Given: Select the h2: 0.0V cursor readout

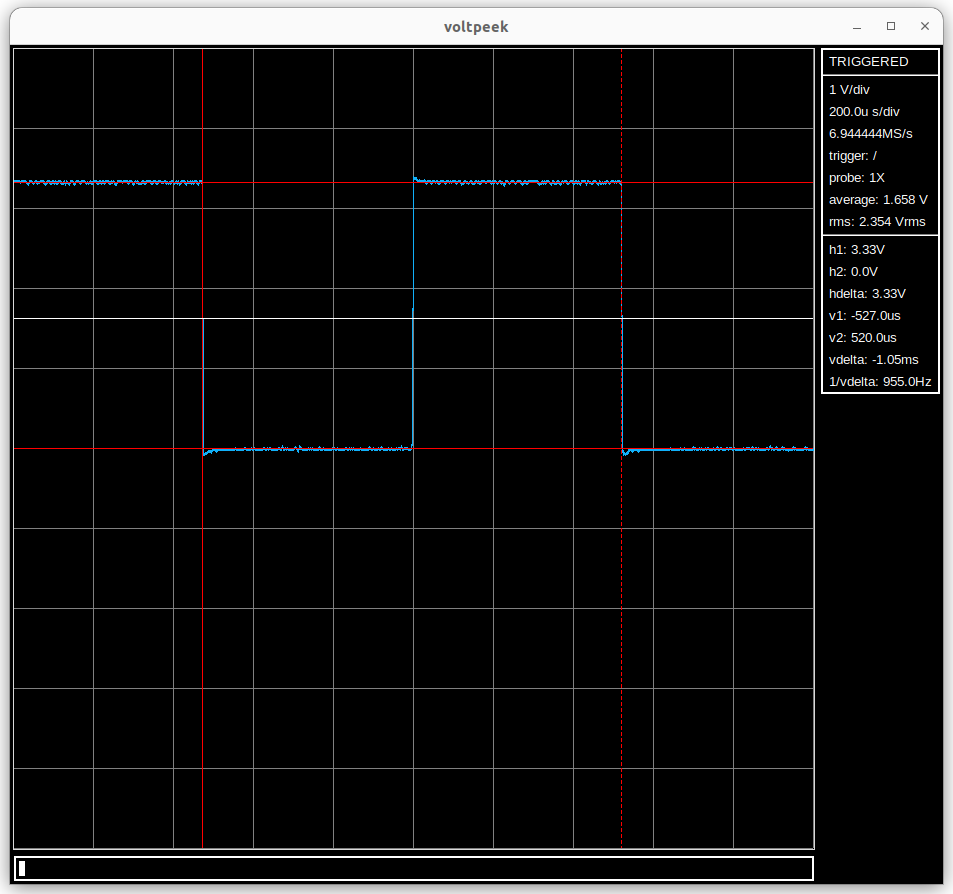Looking at the screenshot, I should [x=853, y=272].
